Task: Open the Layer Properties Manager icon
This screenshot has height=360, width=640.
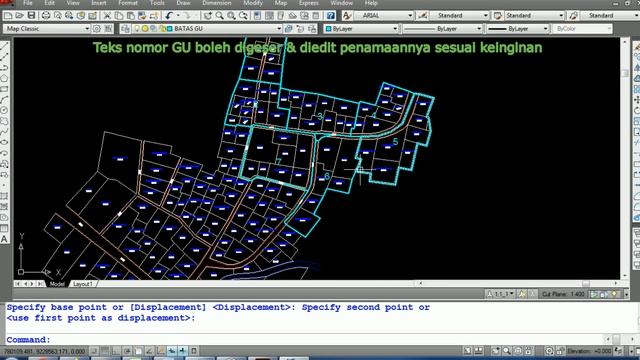Action: [x=125, y=29]
